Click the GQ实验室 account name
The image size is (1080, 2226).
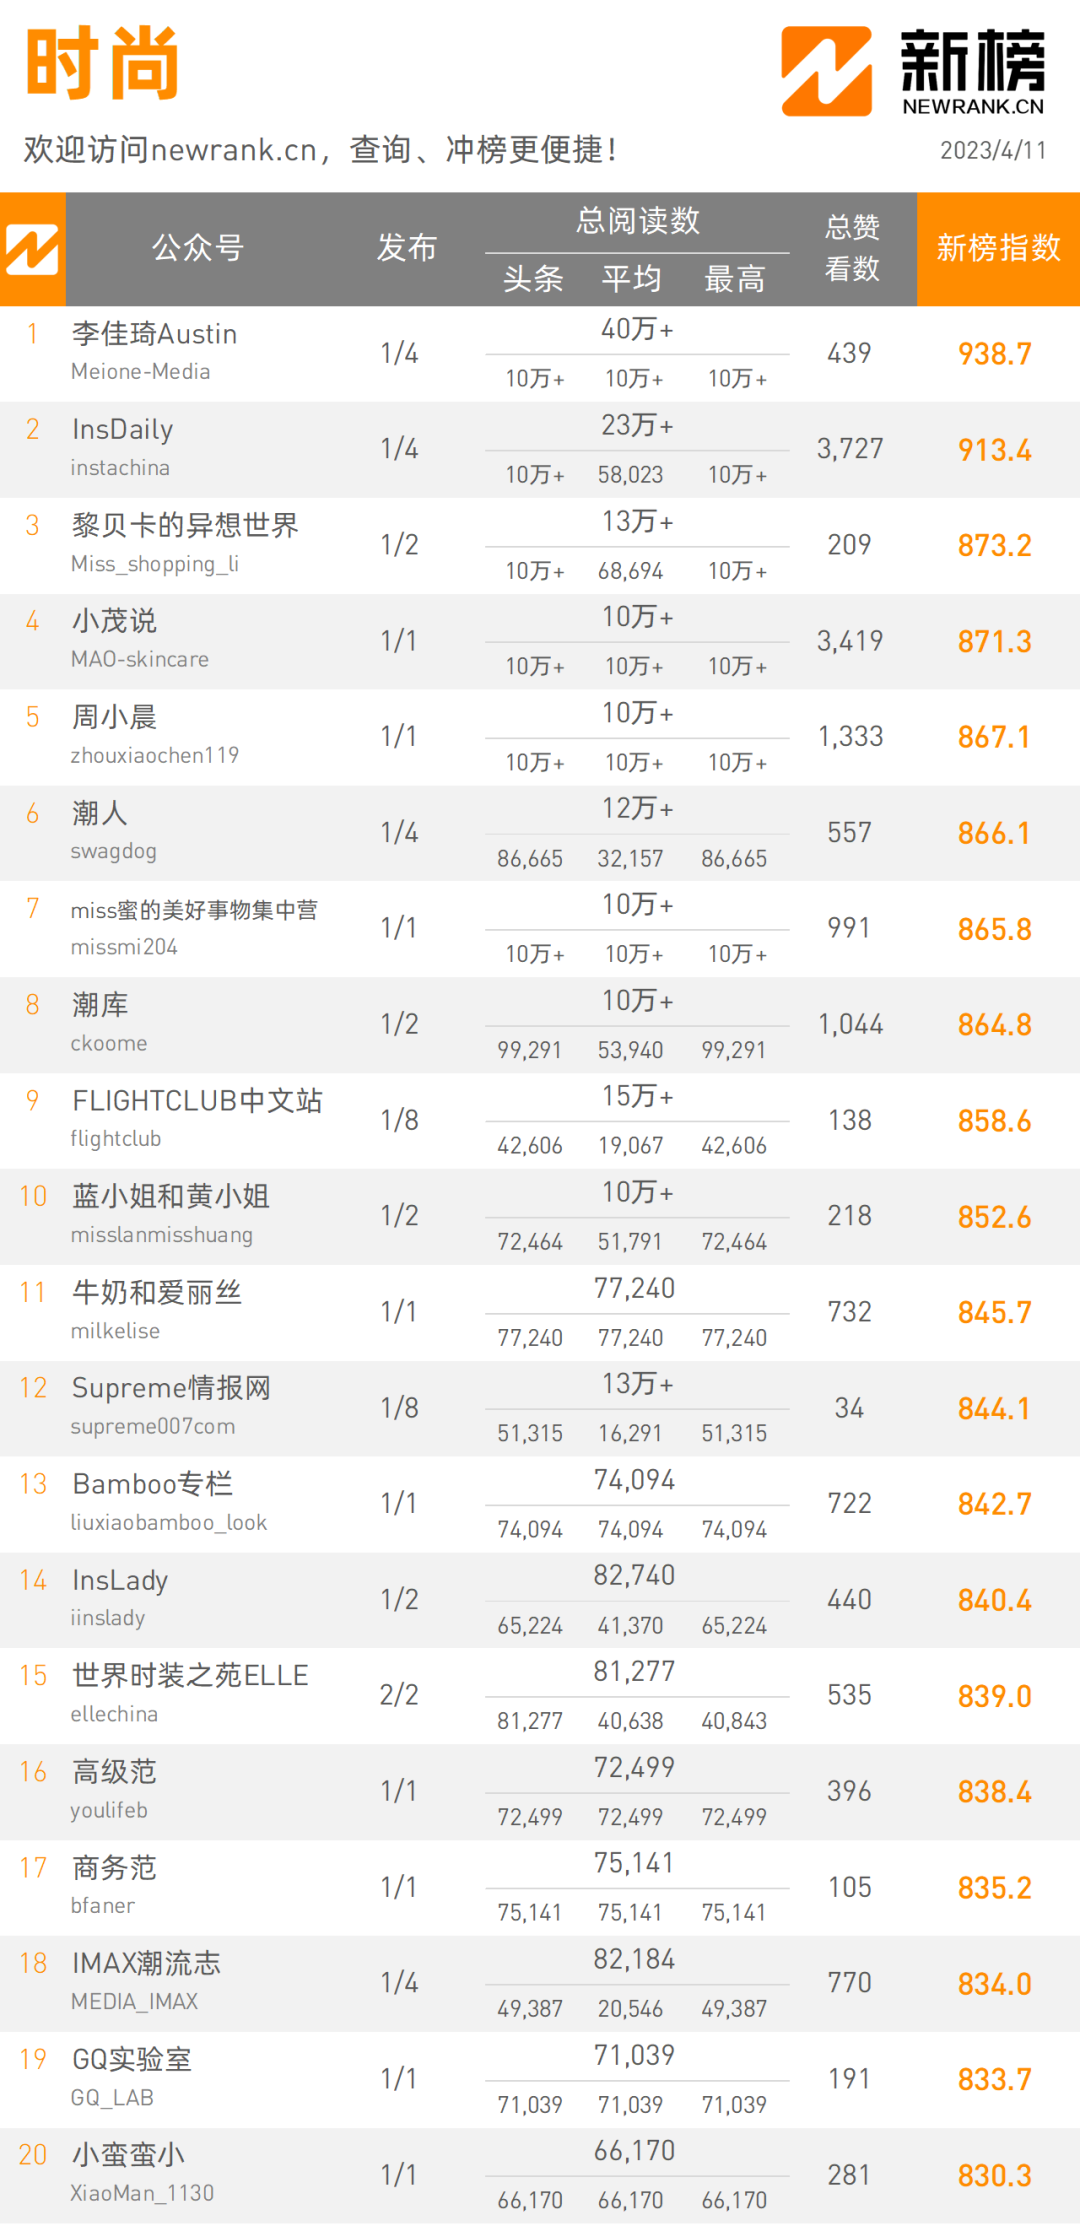tap(131, 2059)
